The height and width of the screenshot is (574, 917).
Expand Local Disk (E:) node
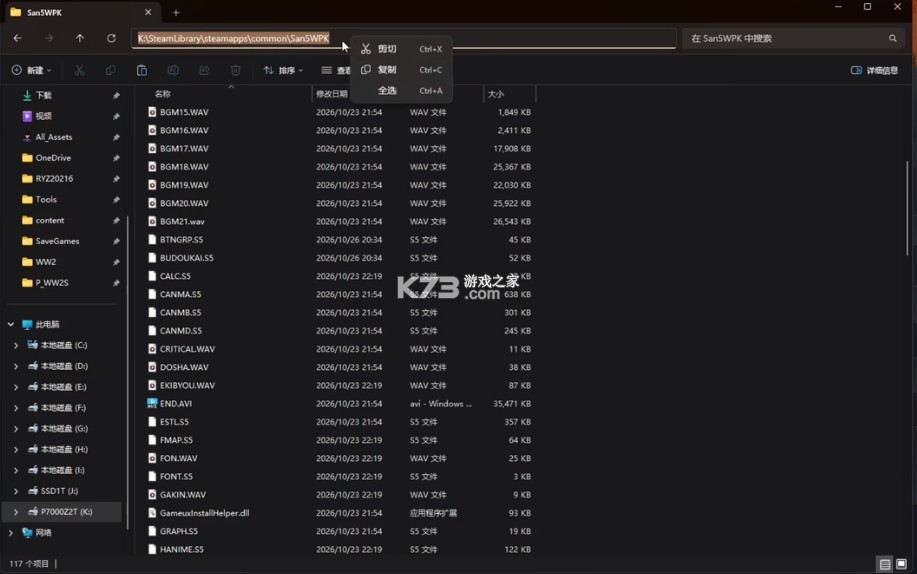point(16,387)
